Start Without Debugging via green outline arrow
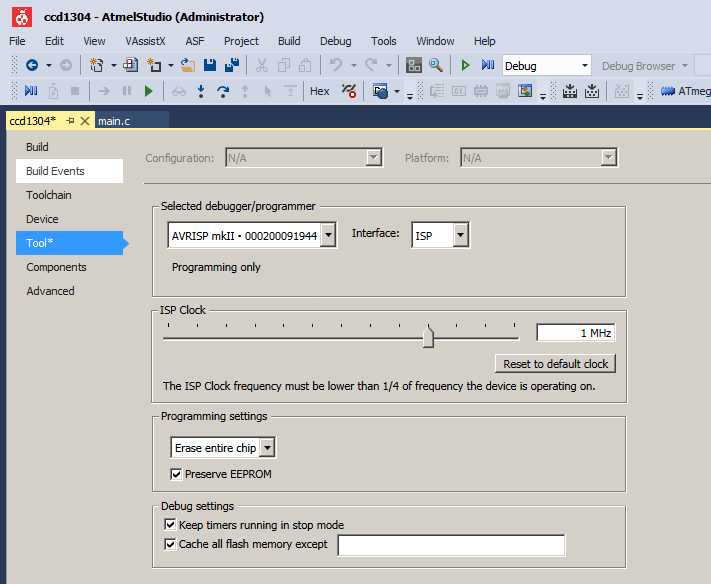 point(465,65)
